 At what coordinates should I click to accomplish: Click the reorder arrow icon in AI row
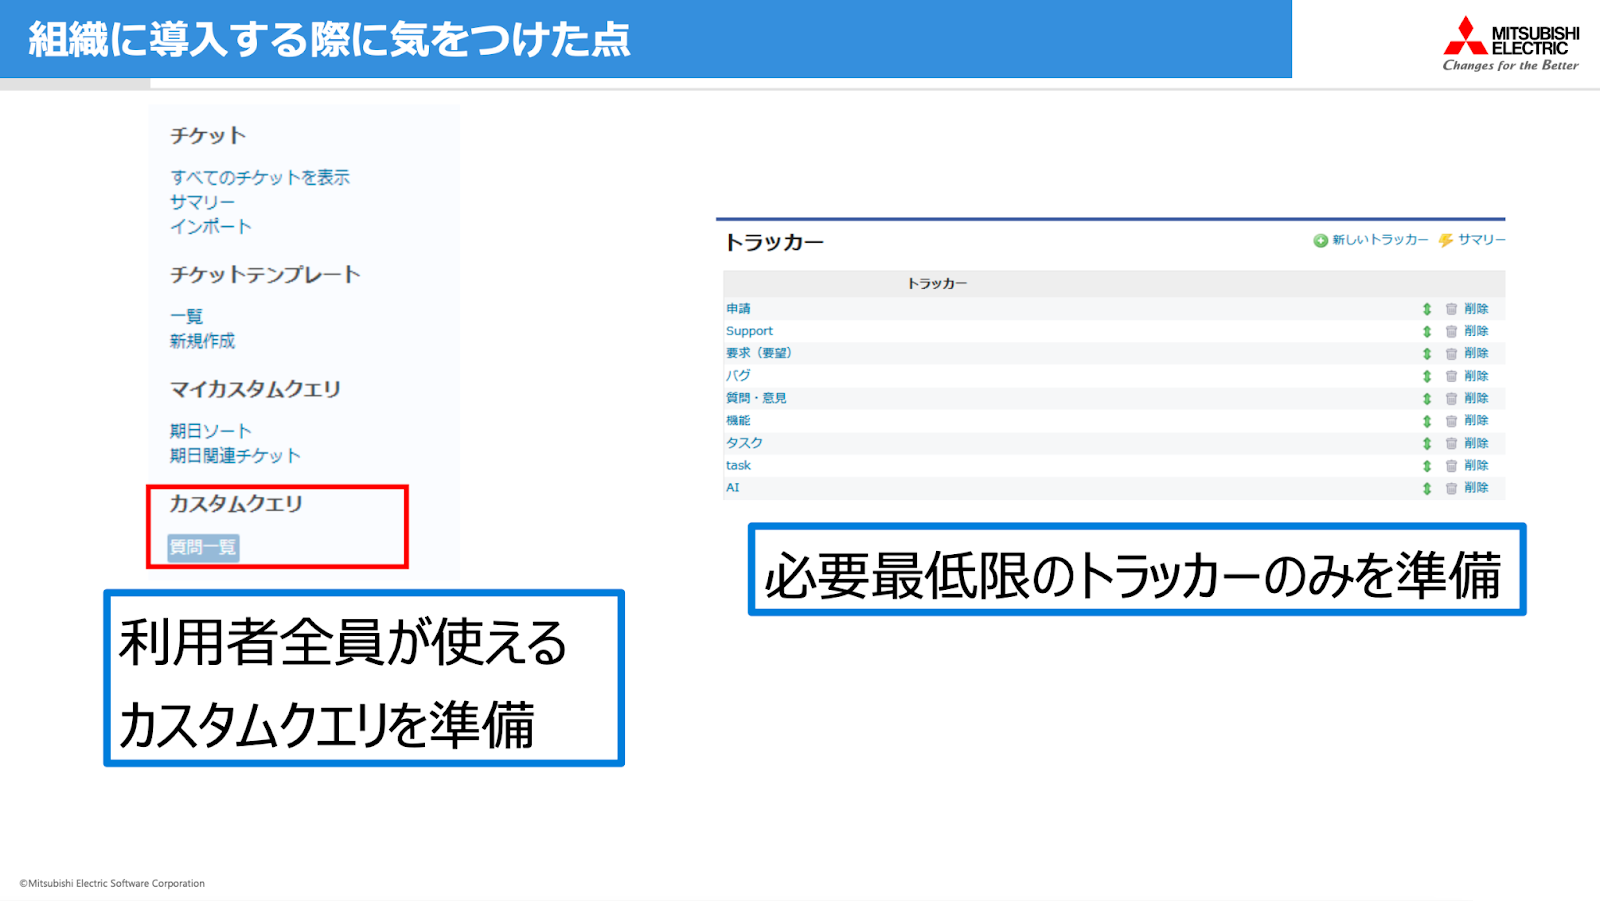pos(1427,488)
